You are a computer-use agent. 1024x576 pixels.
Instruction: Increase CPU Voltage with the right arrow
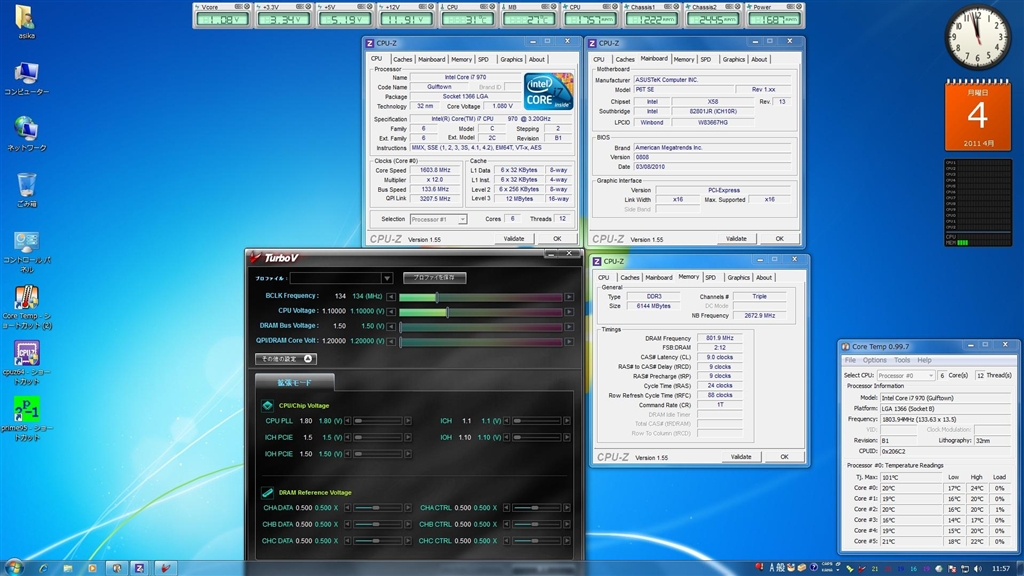569,312
